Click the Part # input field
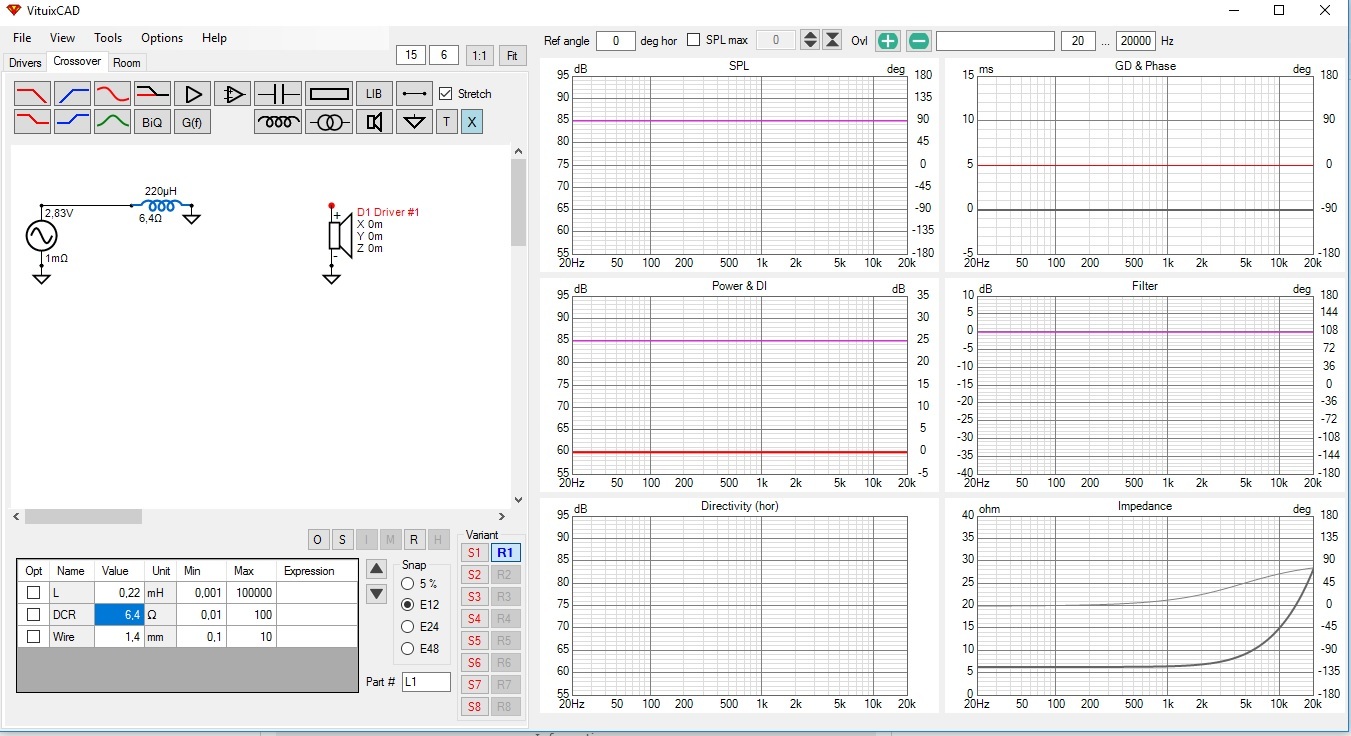The height and width of the screenshot is (736, 1351). point(426,682)
